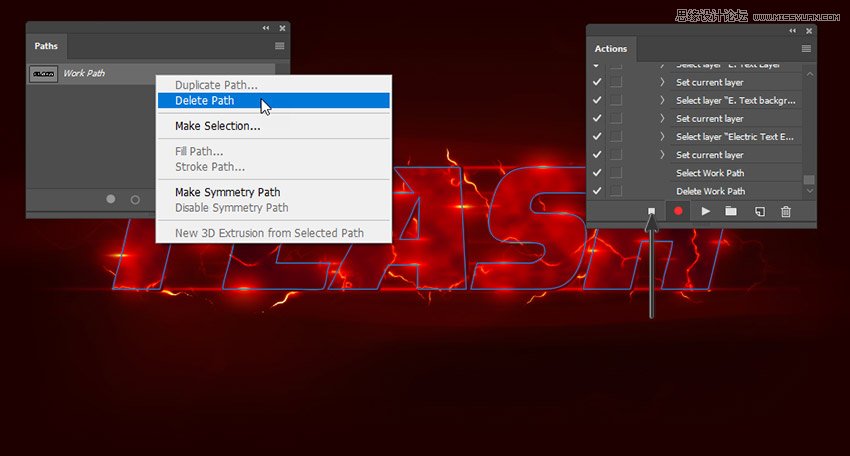850x456 pixels.
Task: Toggle dialog box for Delete Work Path
Action: pos(616,191)
